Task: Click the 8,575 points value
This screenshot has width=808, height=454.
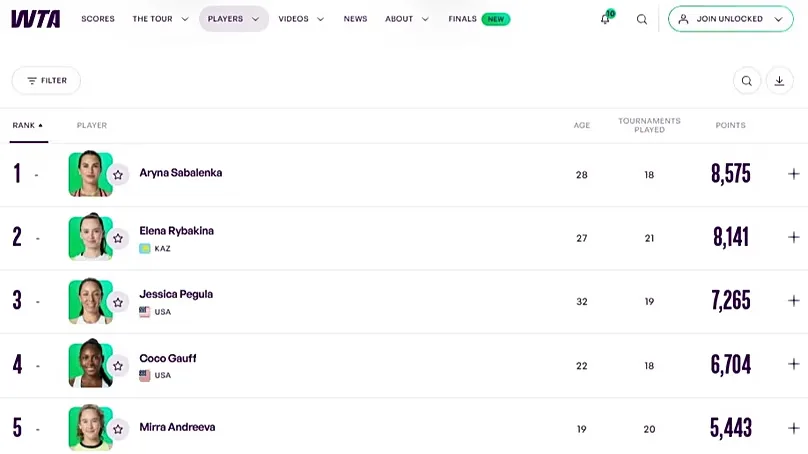Action: (x=731, y=174)
